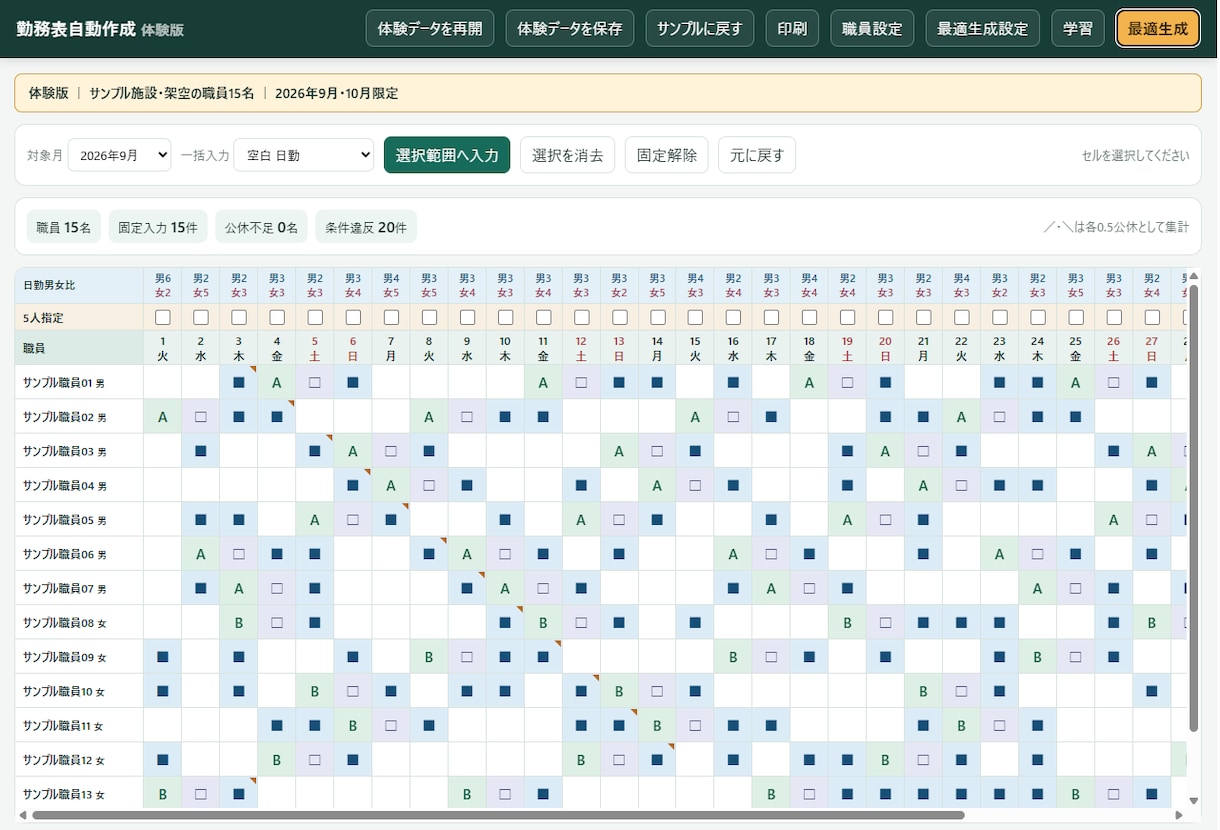Select 職員08's B shift on day 3
This screenshot has width=1220, height=830.
point(239,622)
